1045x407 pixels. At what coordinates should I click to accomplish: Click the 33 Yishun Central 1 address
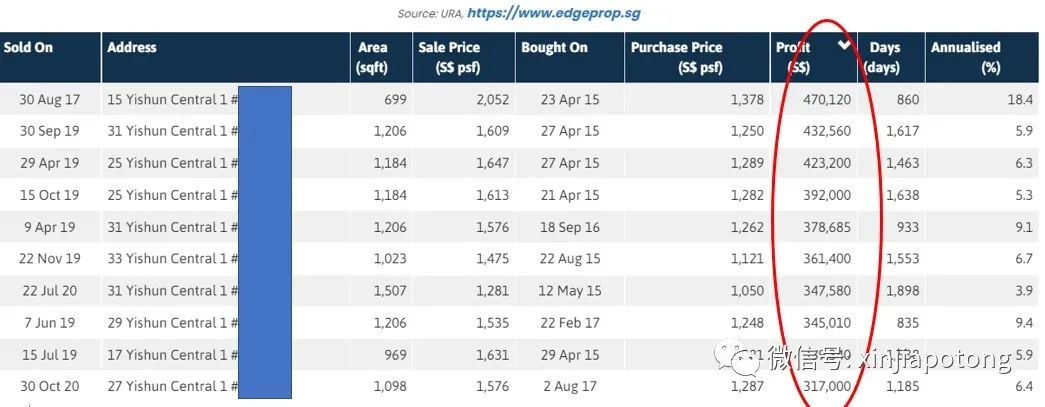[x=172, y=259]
